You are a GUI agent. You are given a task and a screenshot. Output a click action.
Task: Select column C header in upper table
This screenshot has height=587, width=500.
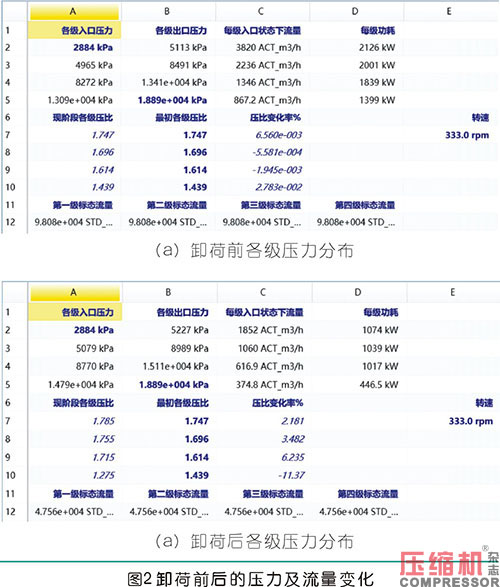click(x=262, y=12)
